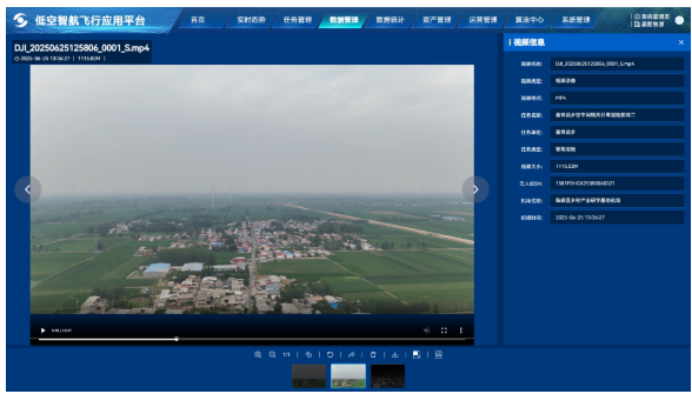Click the last toolbar icon at far right
This screenshot has width=692, height=395.
(438, 354)
